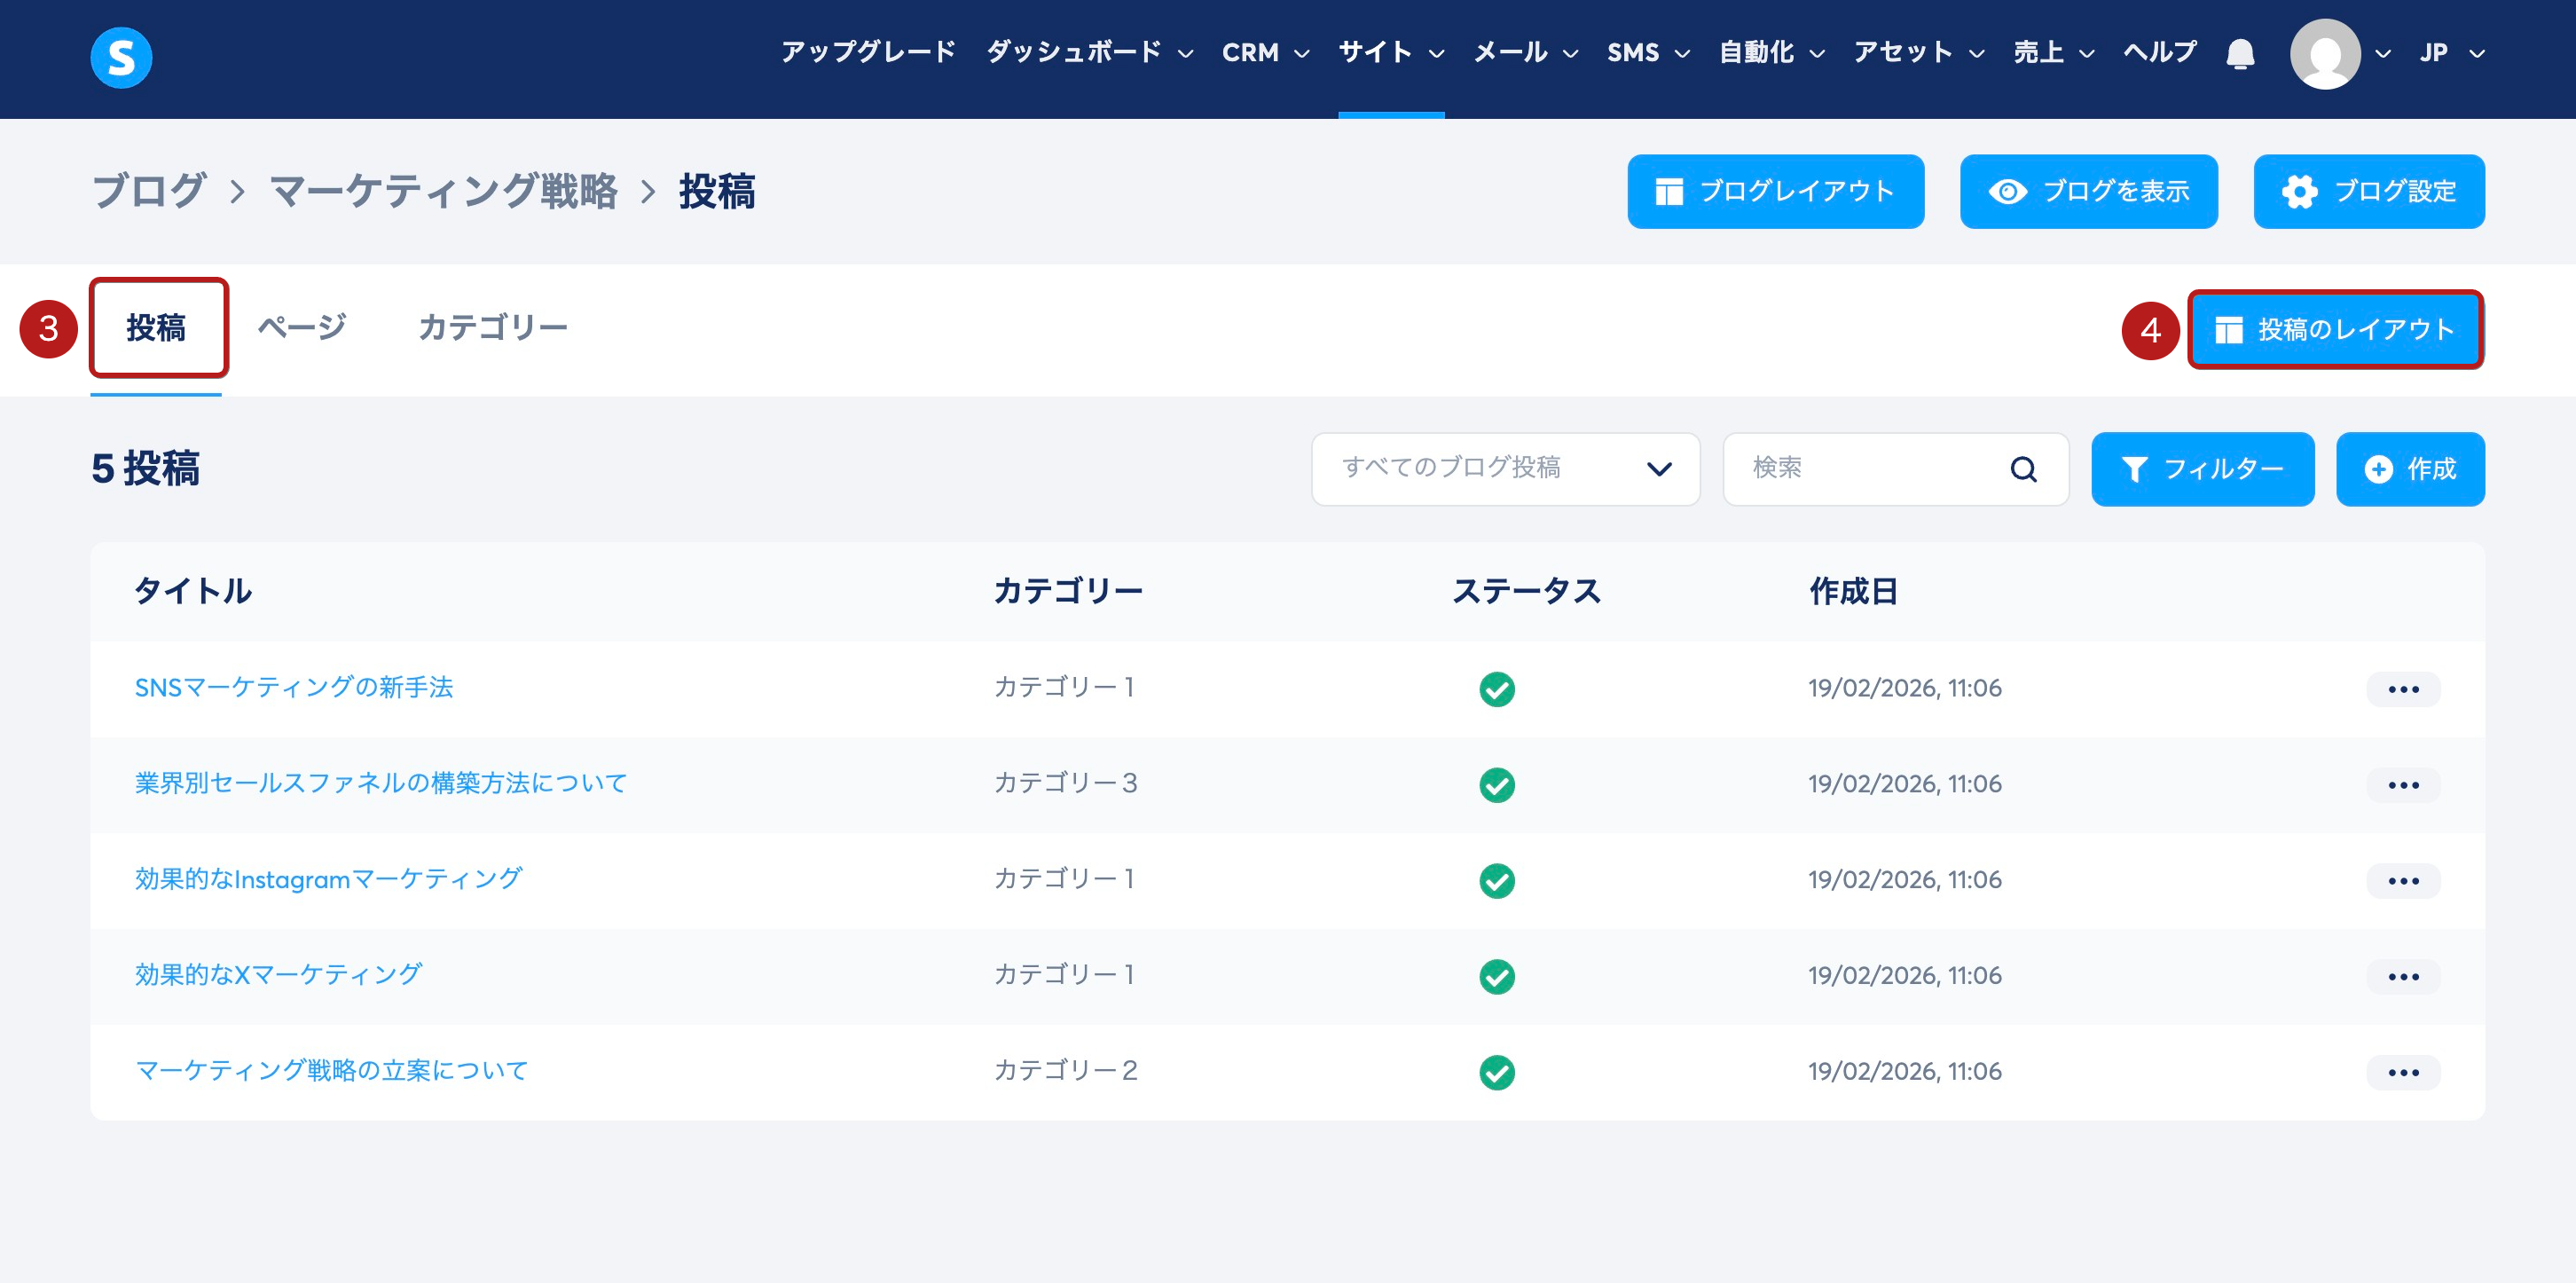Image resolution: width=2576 pixels, height=1283 pixels.
Task: Switch to the ページ tab
Action: [301, 328]
